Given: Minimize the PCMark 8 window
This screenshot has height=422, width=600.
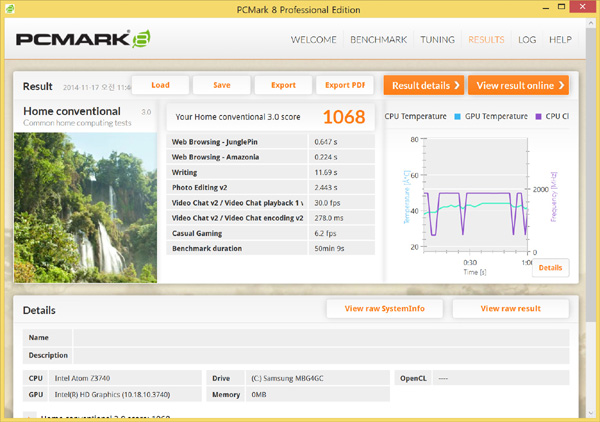Looking at the screenshot, I should [x=546, y=7].
